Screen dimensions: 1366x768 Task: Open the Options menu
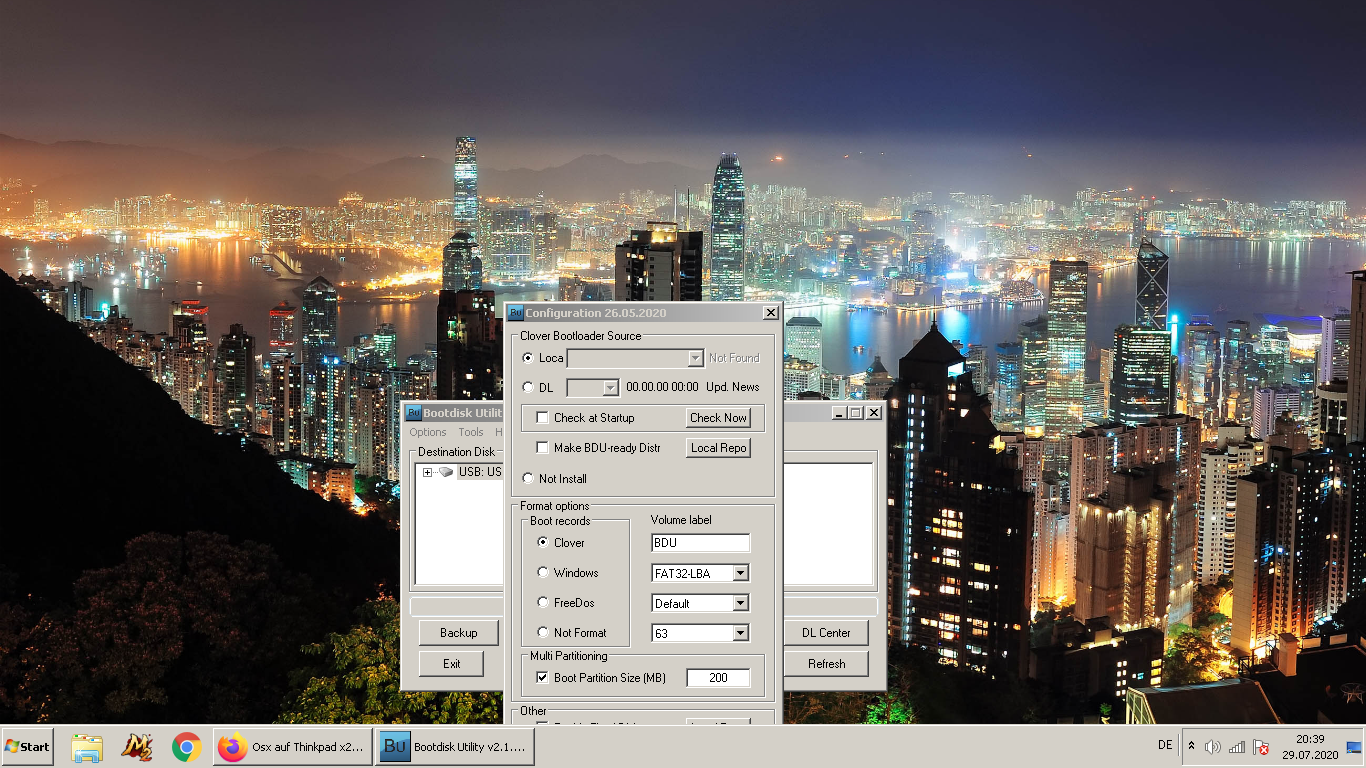pyautogui.click(x=427, y=432)
